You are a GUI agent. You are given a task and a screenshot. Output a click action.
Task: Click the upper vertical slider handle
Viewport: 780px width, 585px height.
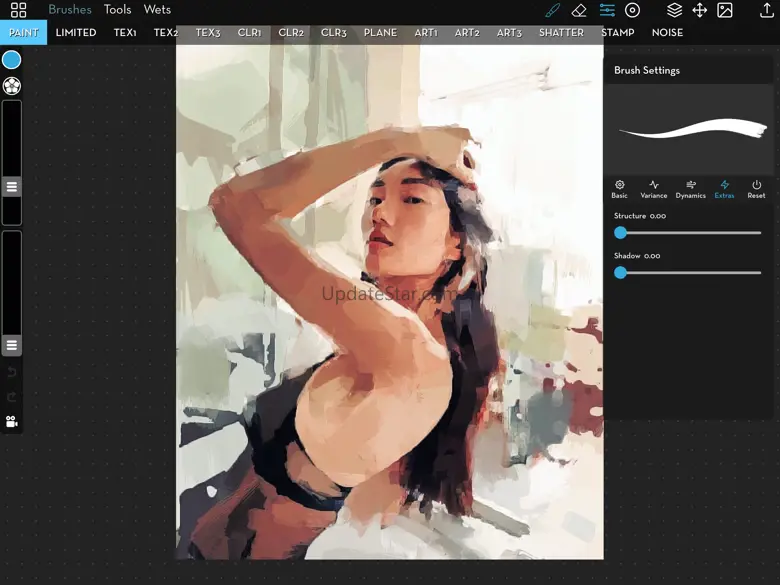pos(11,187)
